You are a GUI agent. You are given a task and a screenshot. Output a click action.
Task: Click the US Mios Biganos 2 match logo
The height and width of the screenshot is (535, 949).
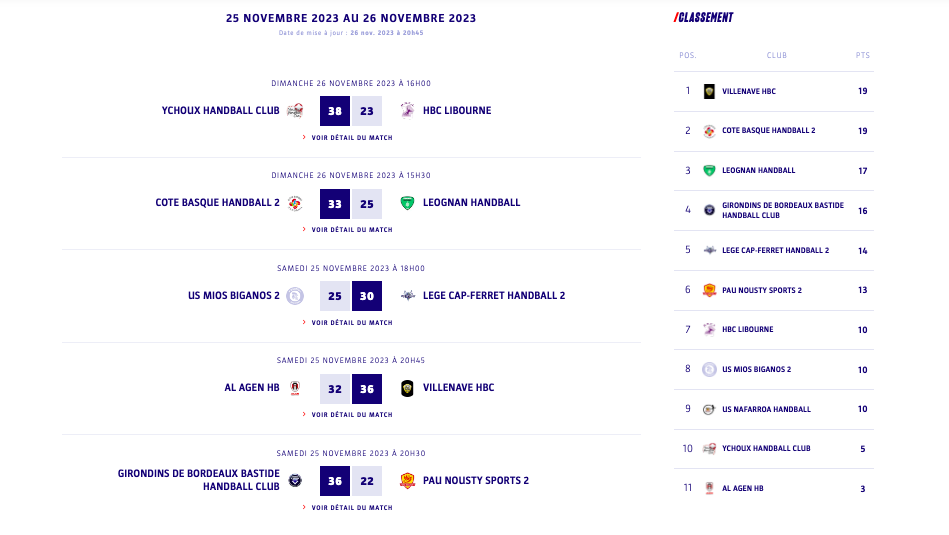[x=295, y=296]
